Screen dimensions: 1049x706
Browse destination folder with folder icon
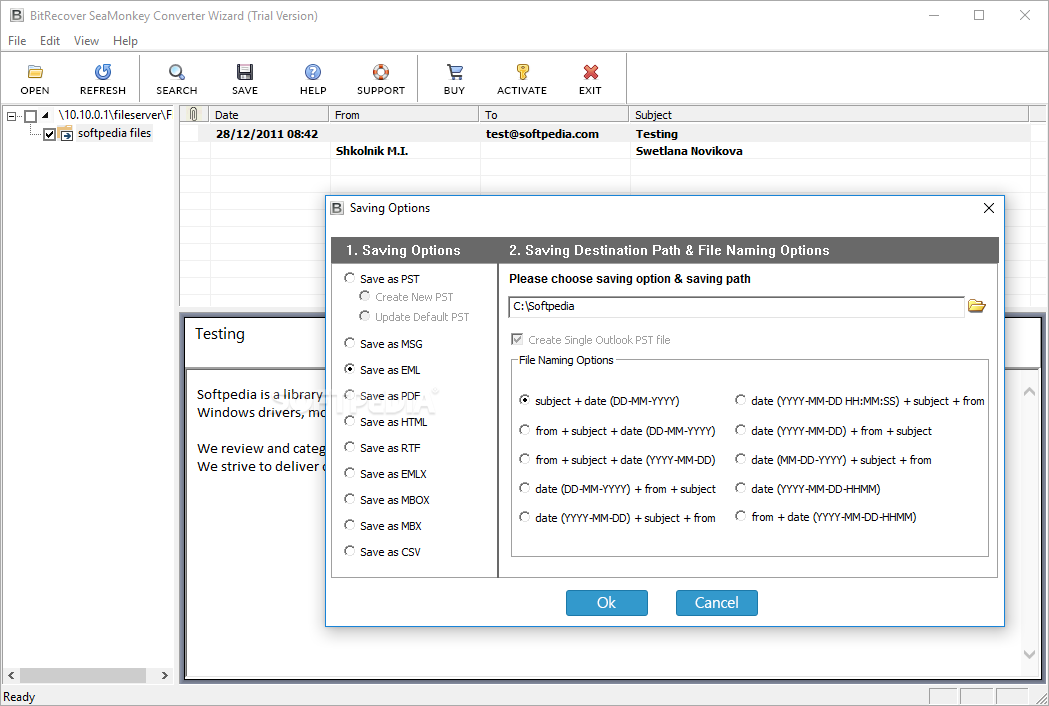tap(977, 306)
